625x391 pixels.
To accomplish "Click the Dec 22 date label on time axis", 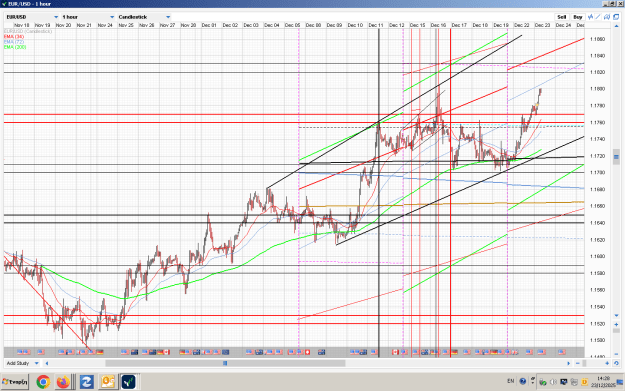I will tap(521, 25).
